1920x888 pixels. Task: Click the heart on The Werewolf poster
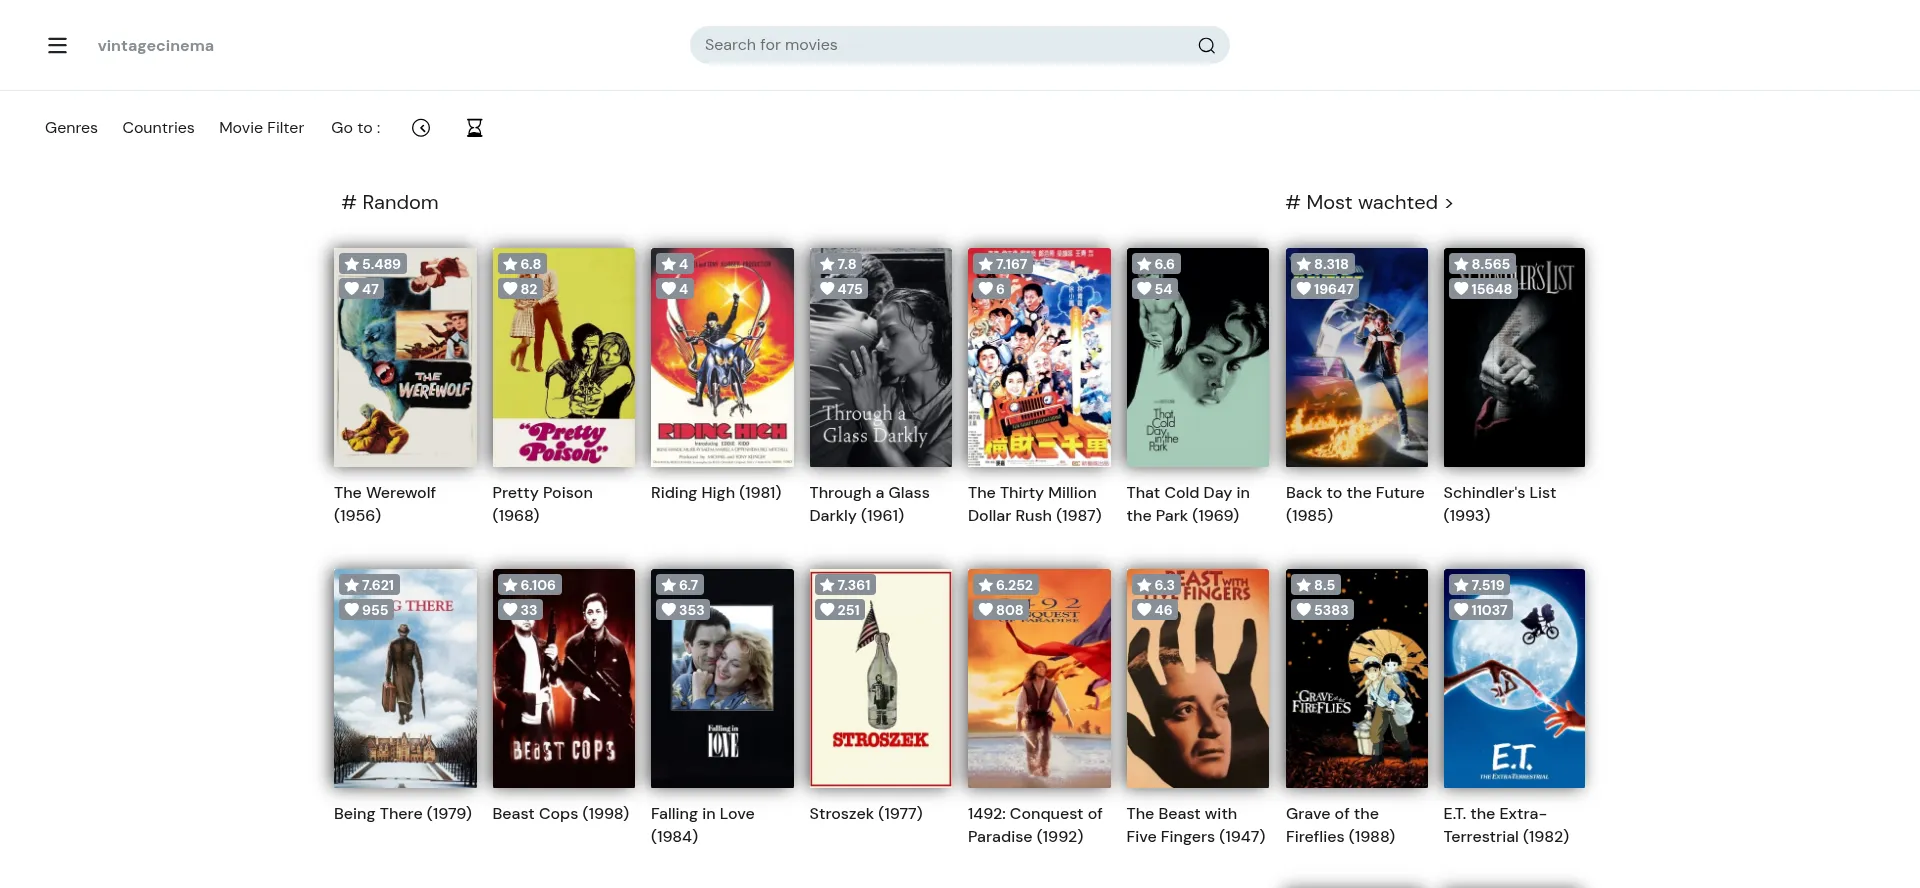(x=352, y=289)
